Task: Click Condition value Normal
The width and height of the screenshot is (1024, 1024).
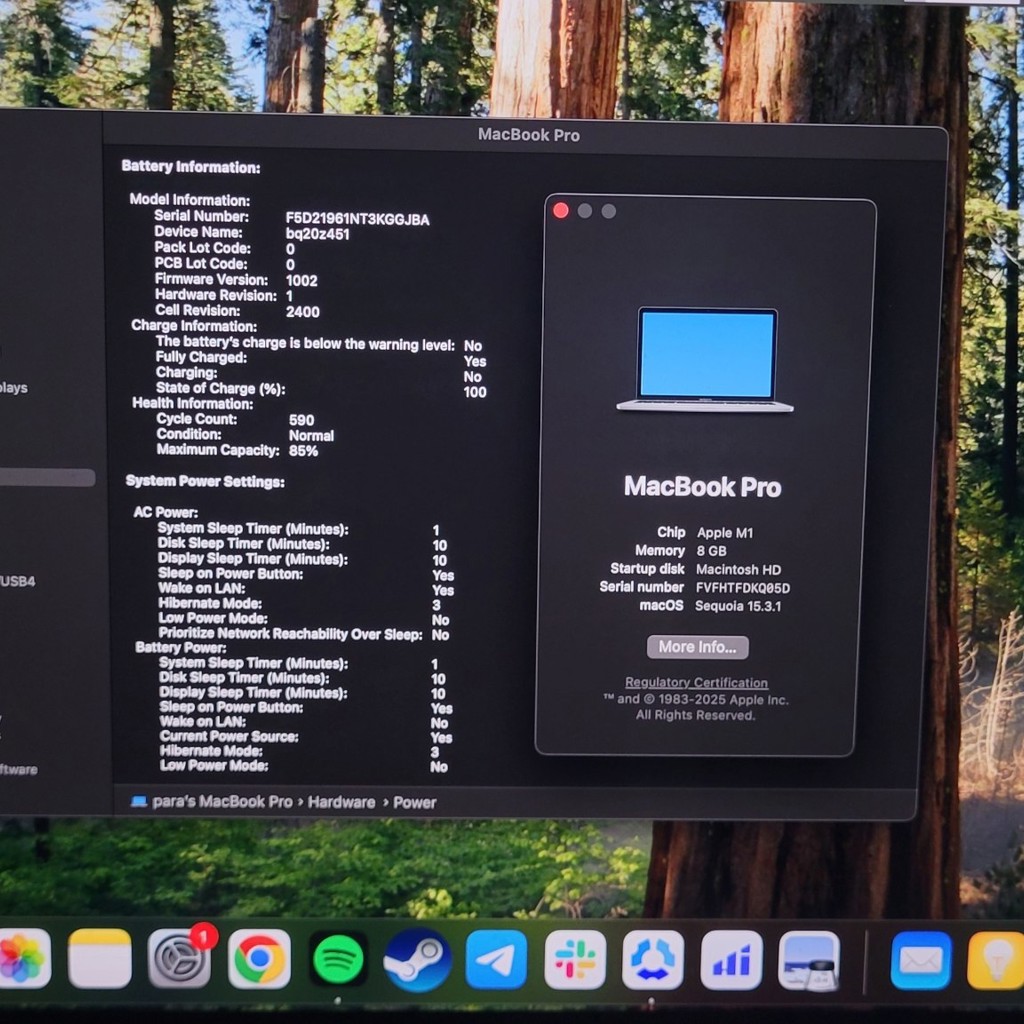Action: 312,436
